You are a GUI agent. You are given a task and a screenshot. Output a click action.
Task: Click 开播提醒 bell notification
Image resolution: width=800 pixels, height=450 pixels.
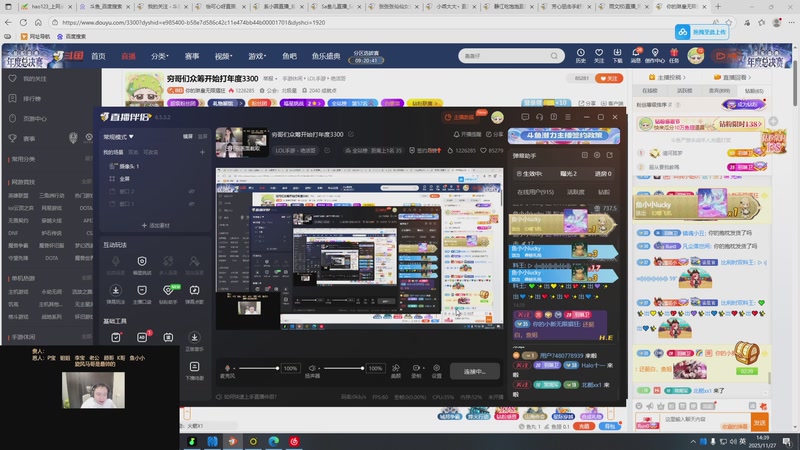pyautogui.click(x=467, y=134)
